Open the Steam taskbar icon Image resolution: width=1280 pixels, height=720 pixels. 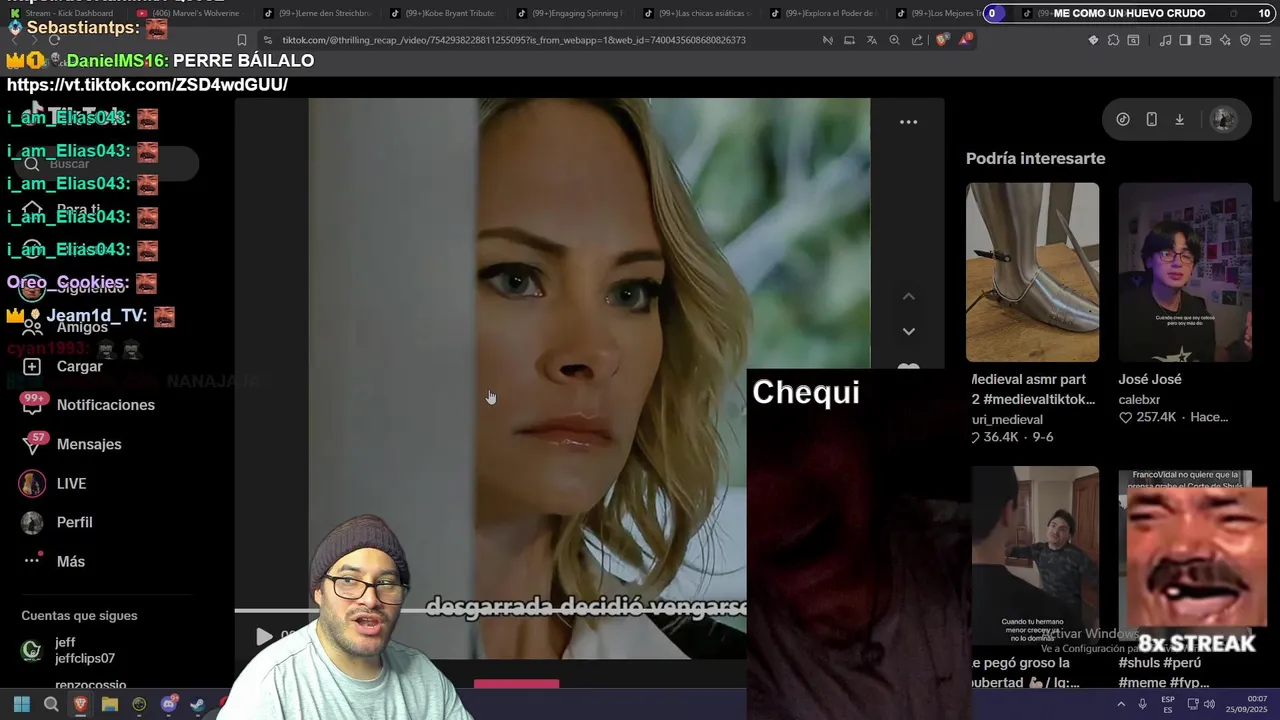coord(197,704)
